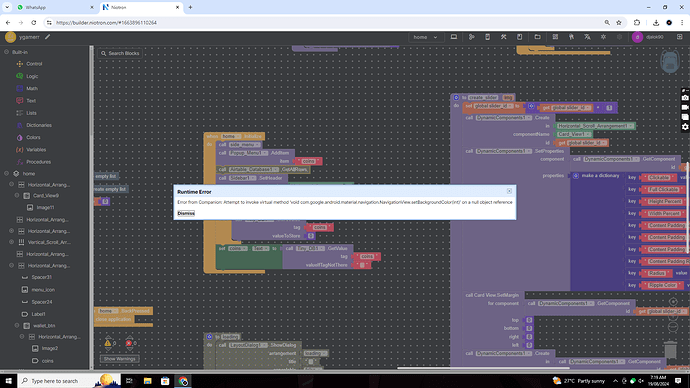This screenshot has width=690, height=388.
Task: Click the workspace horizontal scrollbar
Action: pyautogui.click(x=483, y=368)
